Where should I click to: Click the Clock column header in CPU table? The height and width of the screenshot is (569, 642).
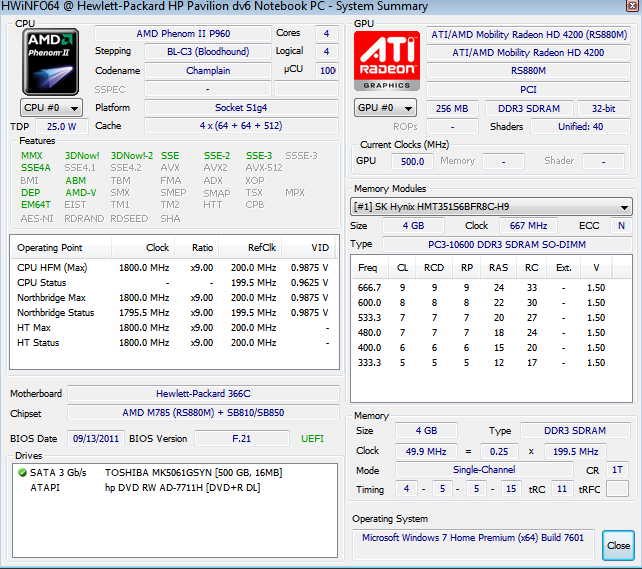point(143,248)
